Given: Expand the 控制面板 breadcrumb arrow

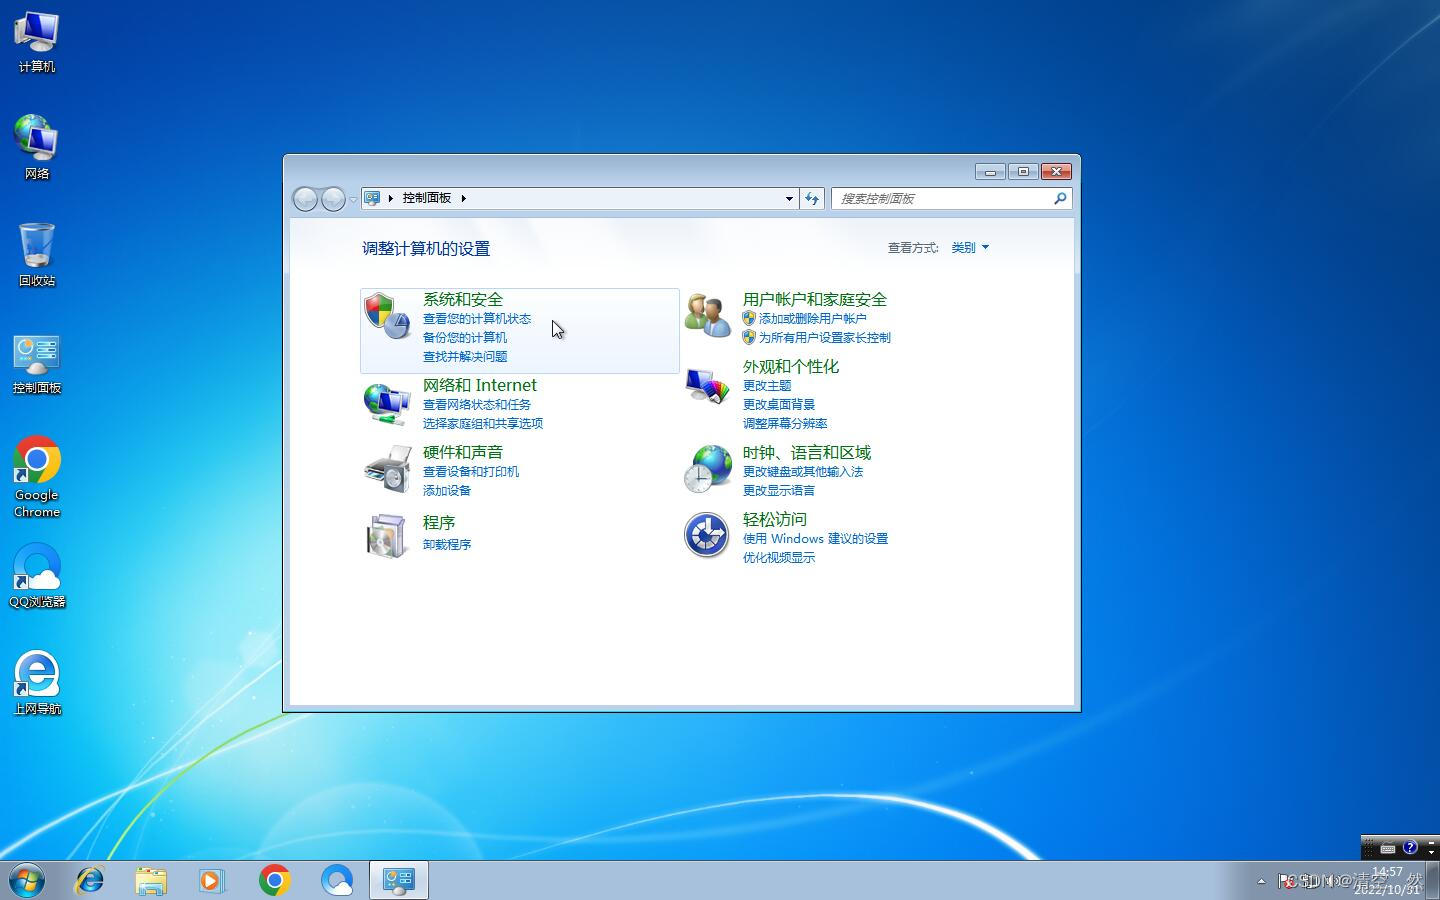Looking at the screenshot, I should [463, 198].
